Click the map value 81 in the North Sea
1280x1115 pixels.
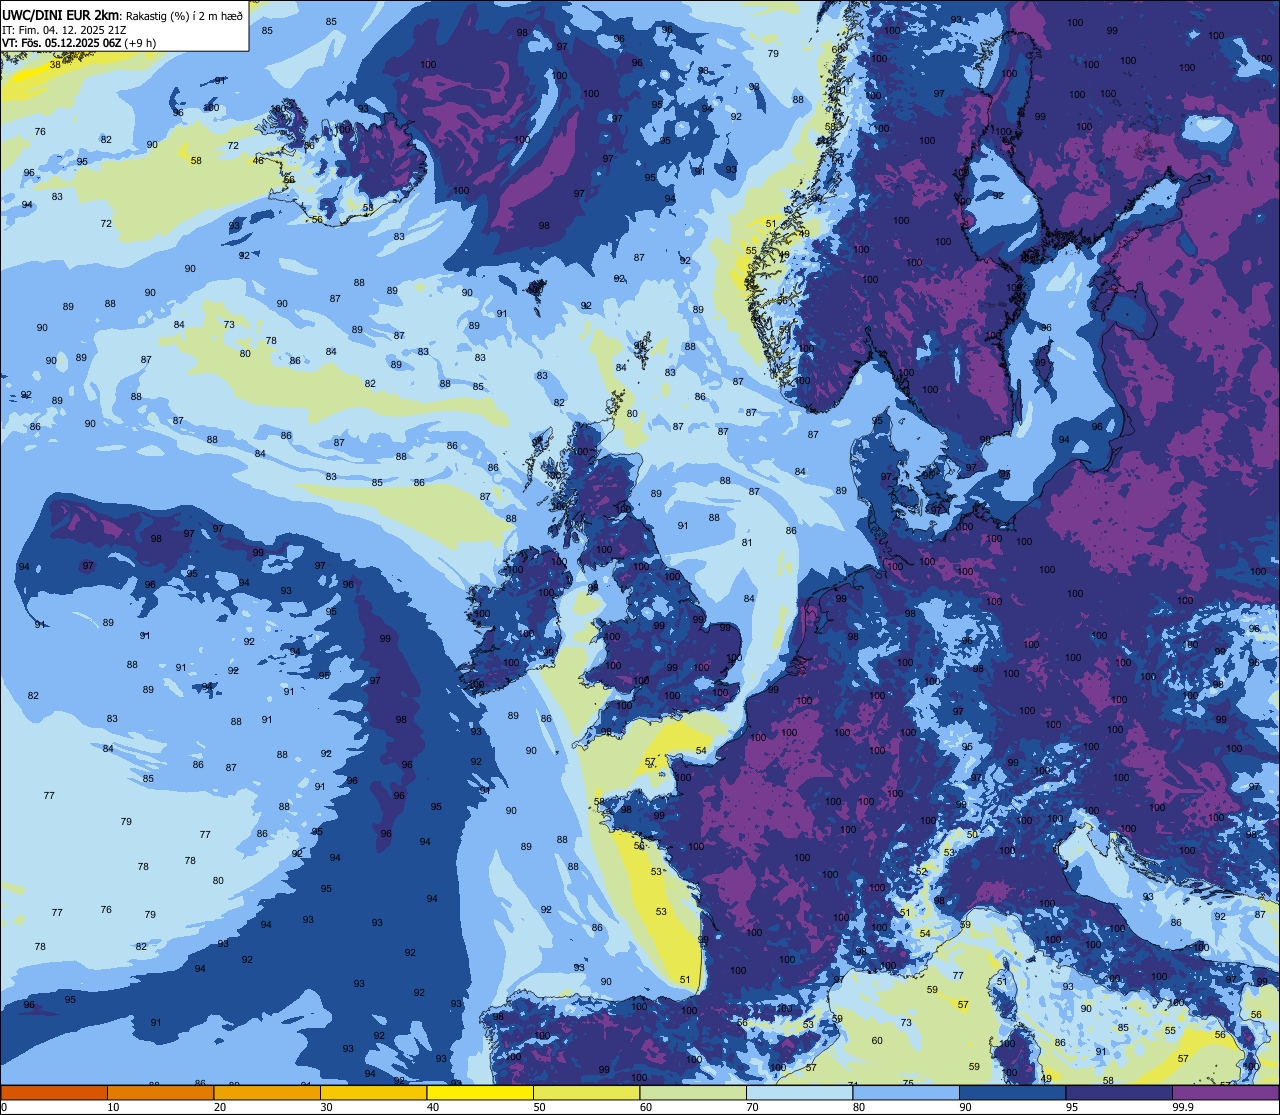(x=747, y=542)
